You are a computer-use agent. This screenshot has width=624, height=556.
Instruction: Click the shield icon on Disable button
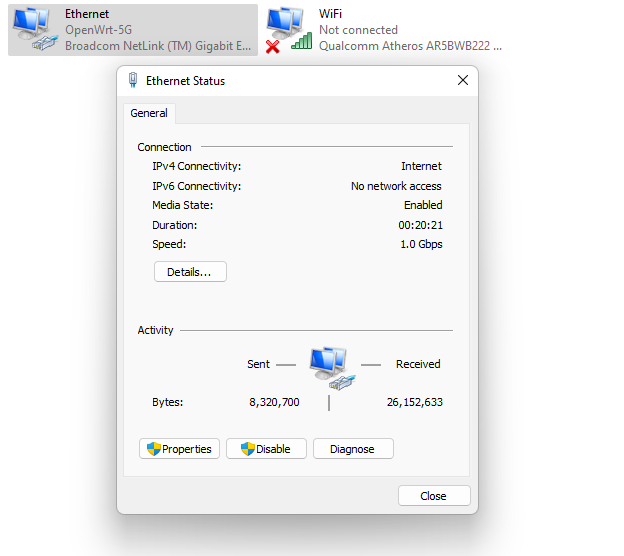(247, 449)
